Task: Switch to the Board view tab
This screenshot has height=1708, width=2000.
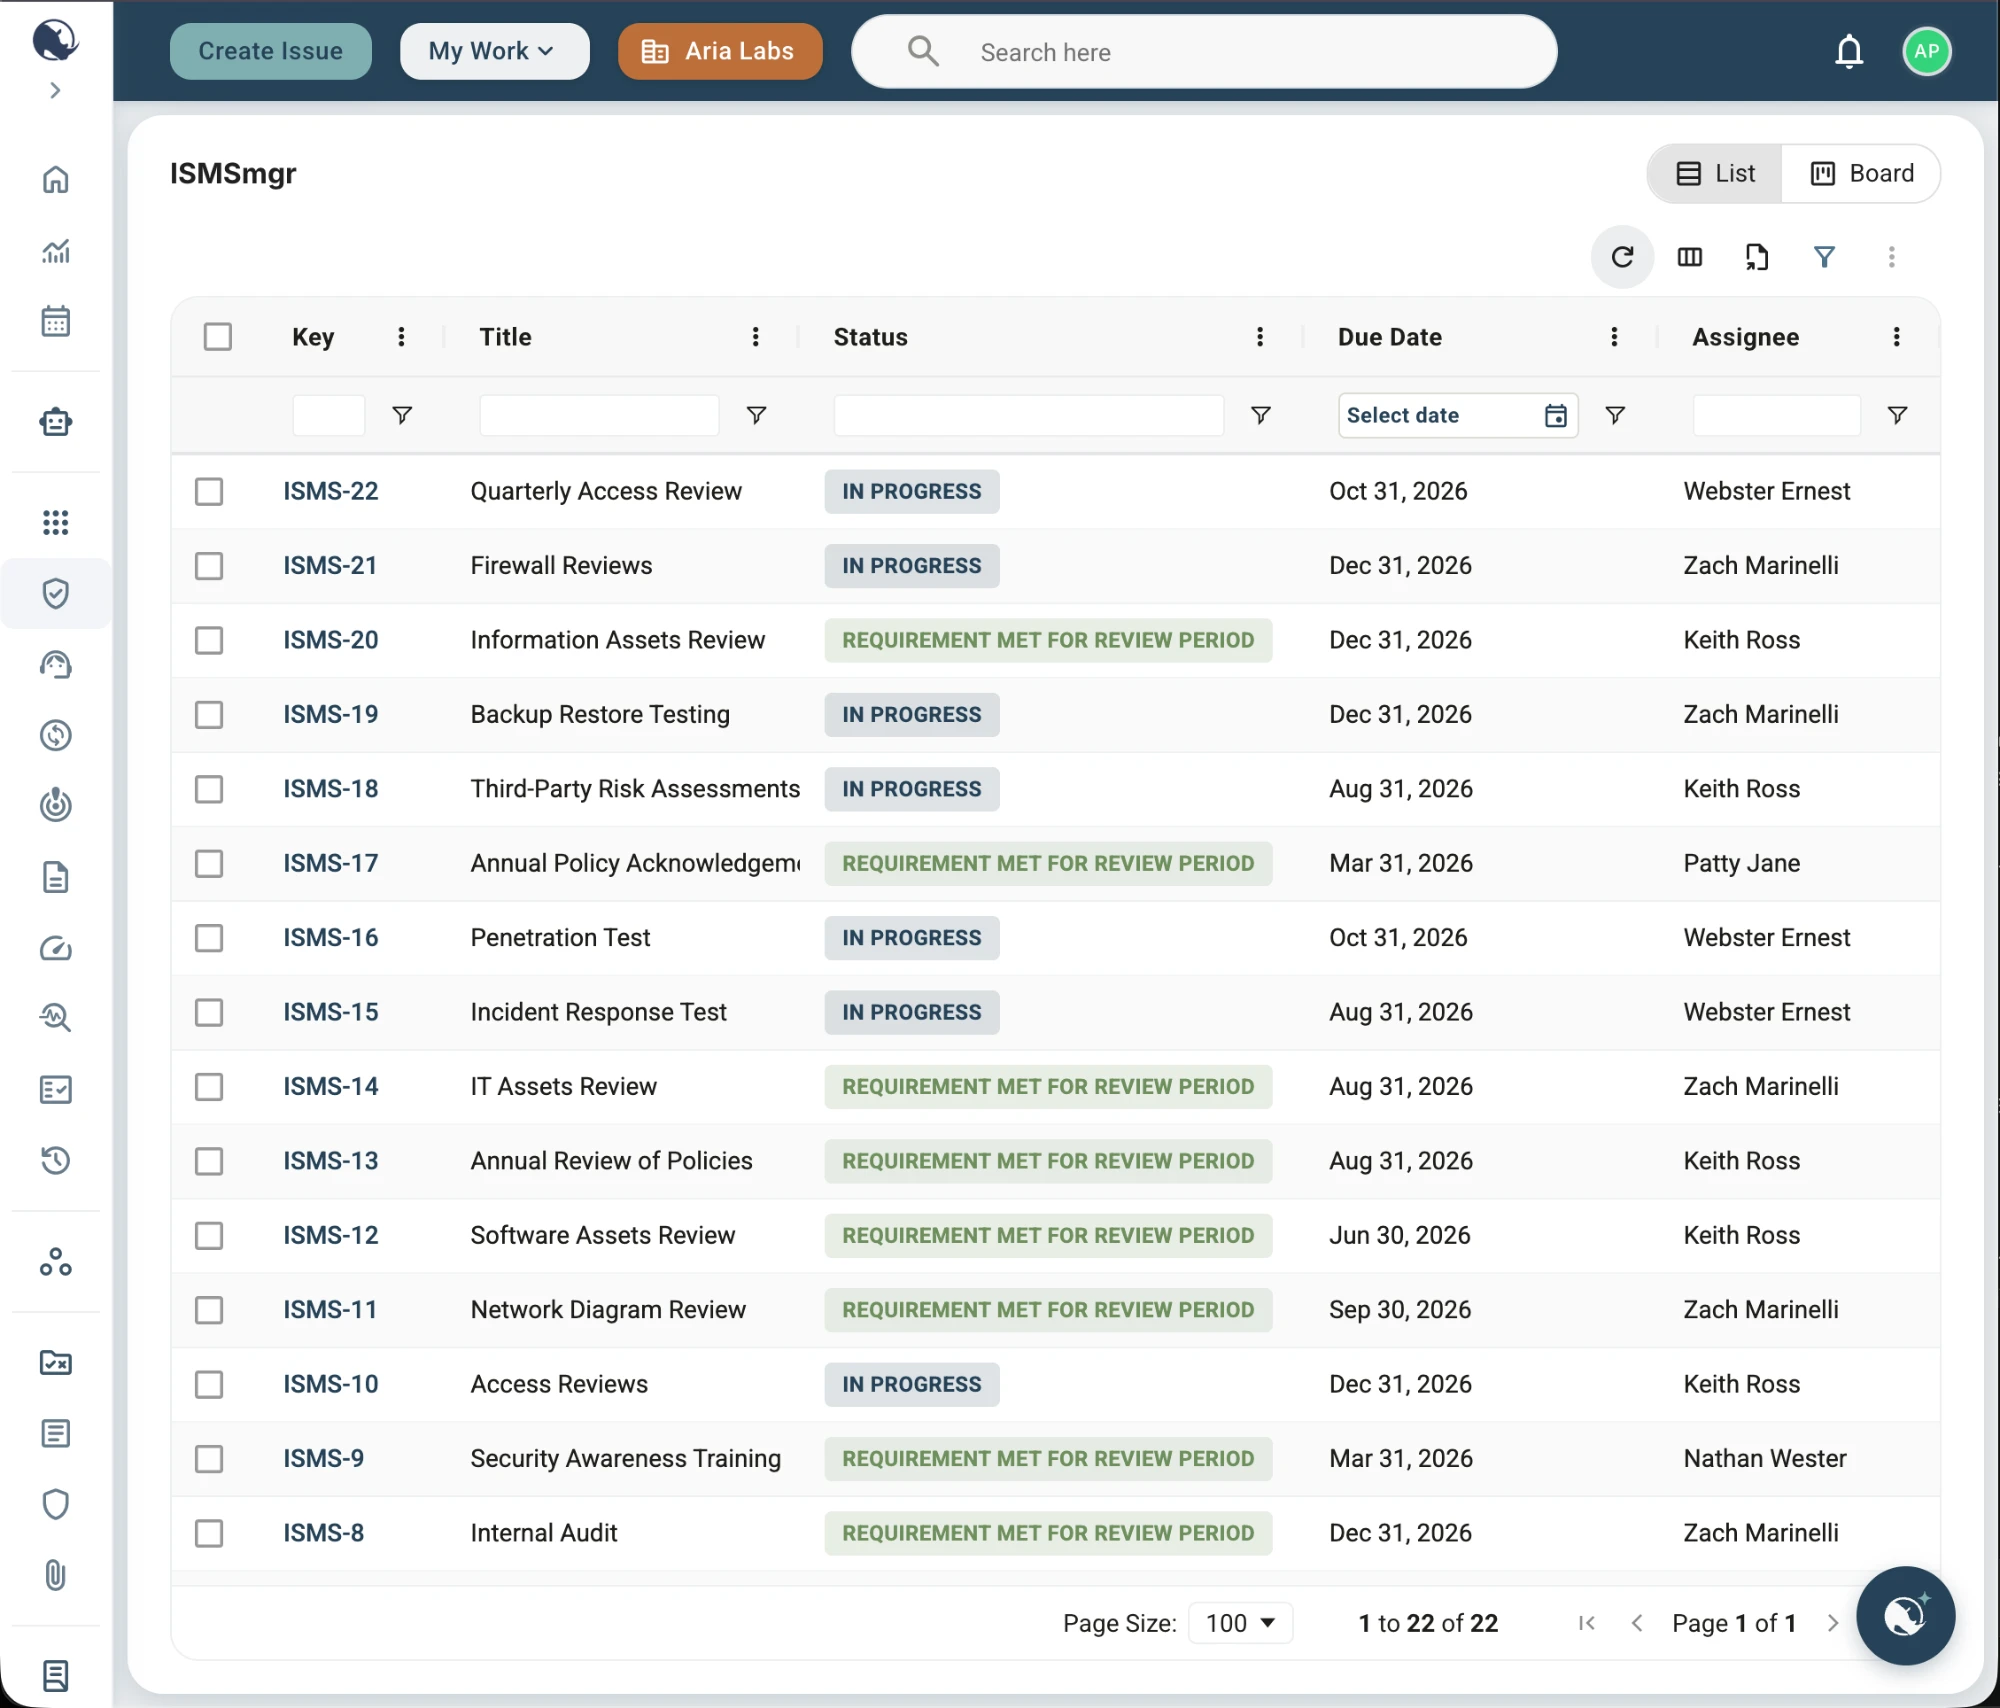Action: click(x=1861, y=173)
